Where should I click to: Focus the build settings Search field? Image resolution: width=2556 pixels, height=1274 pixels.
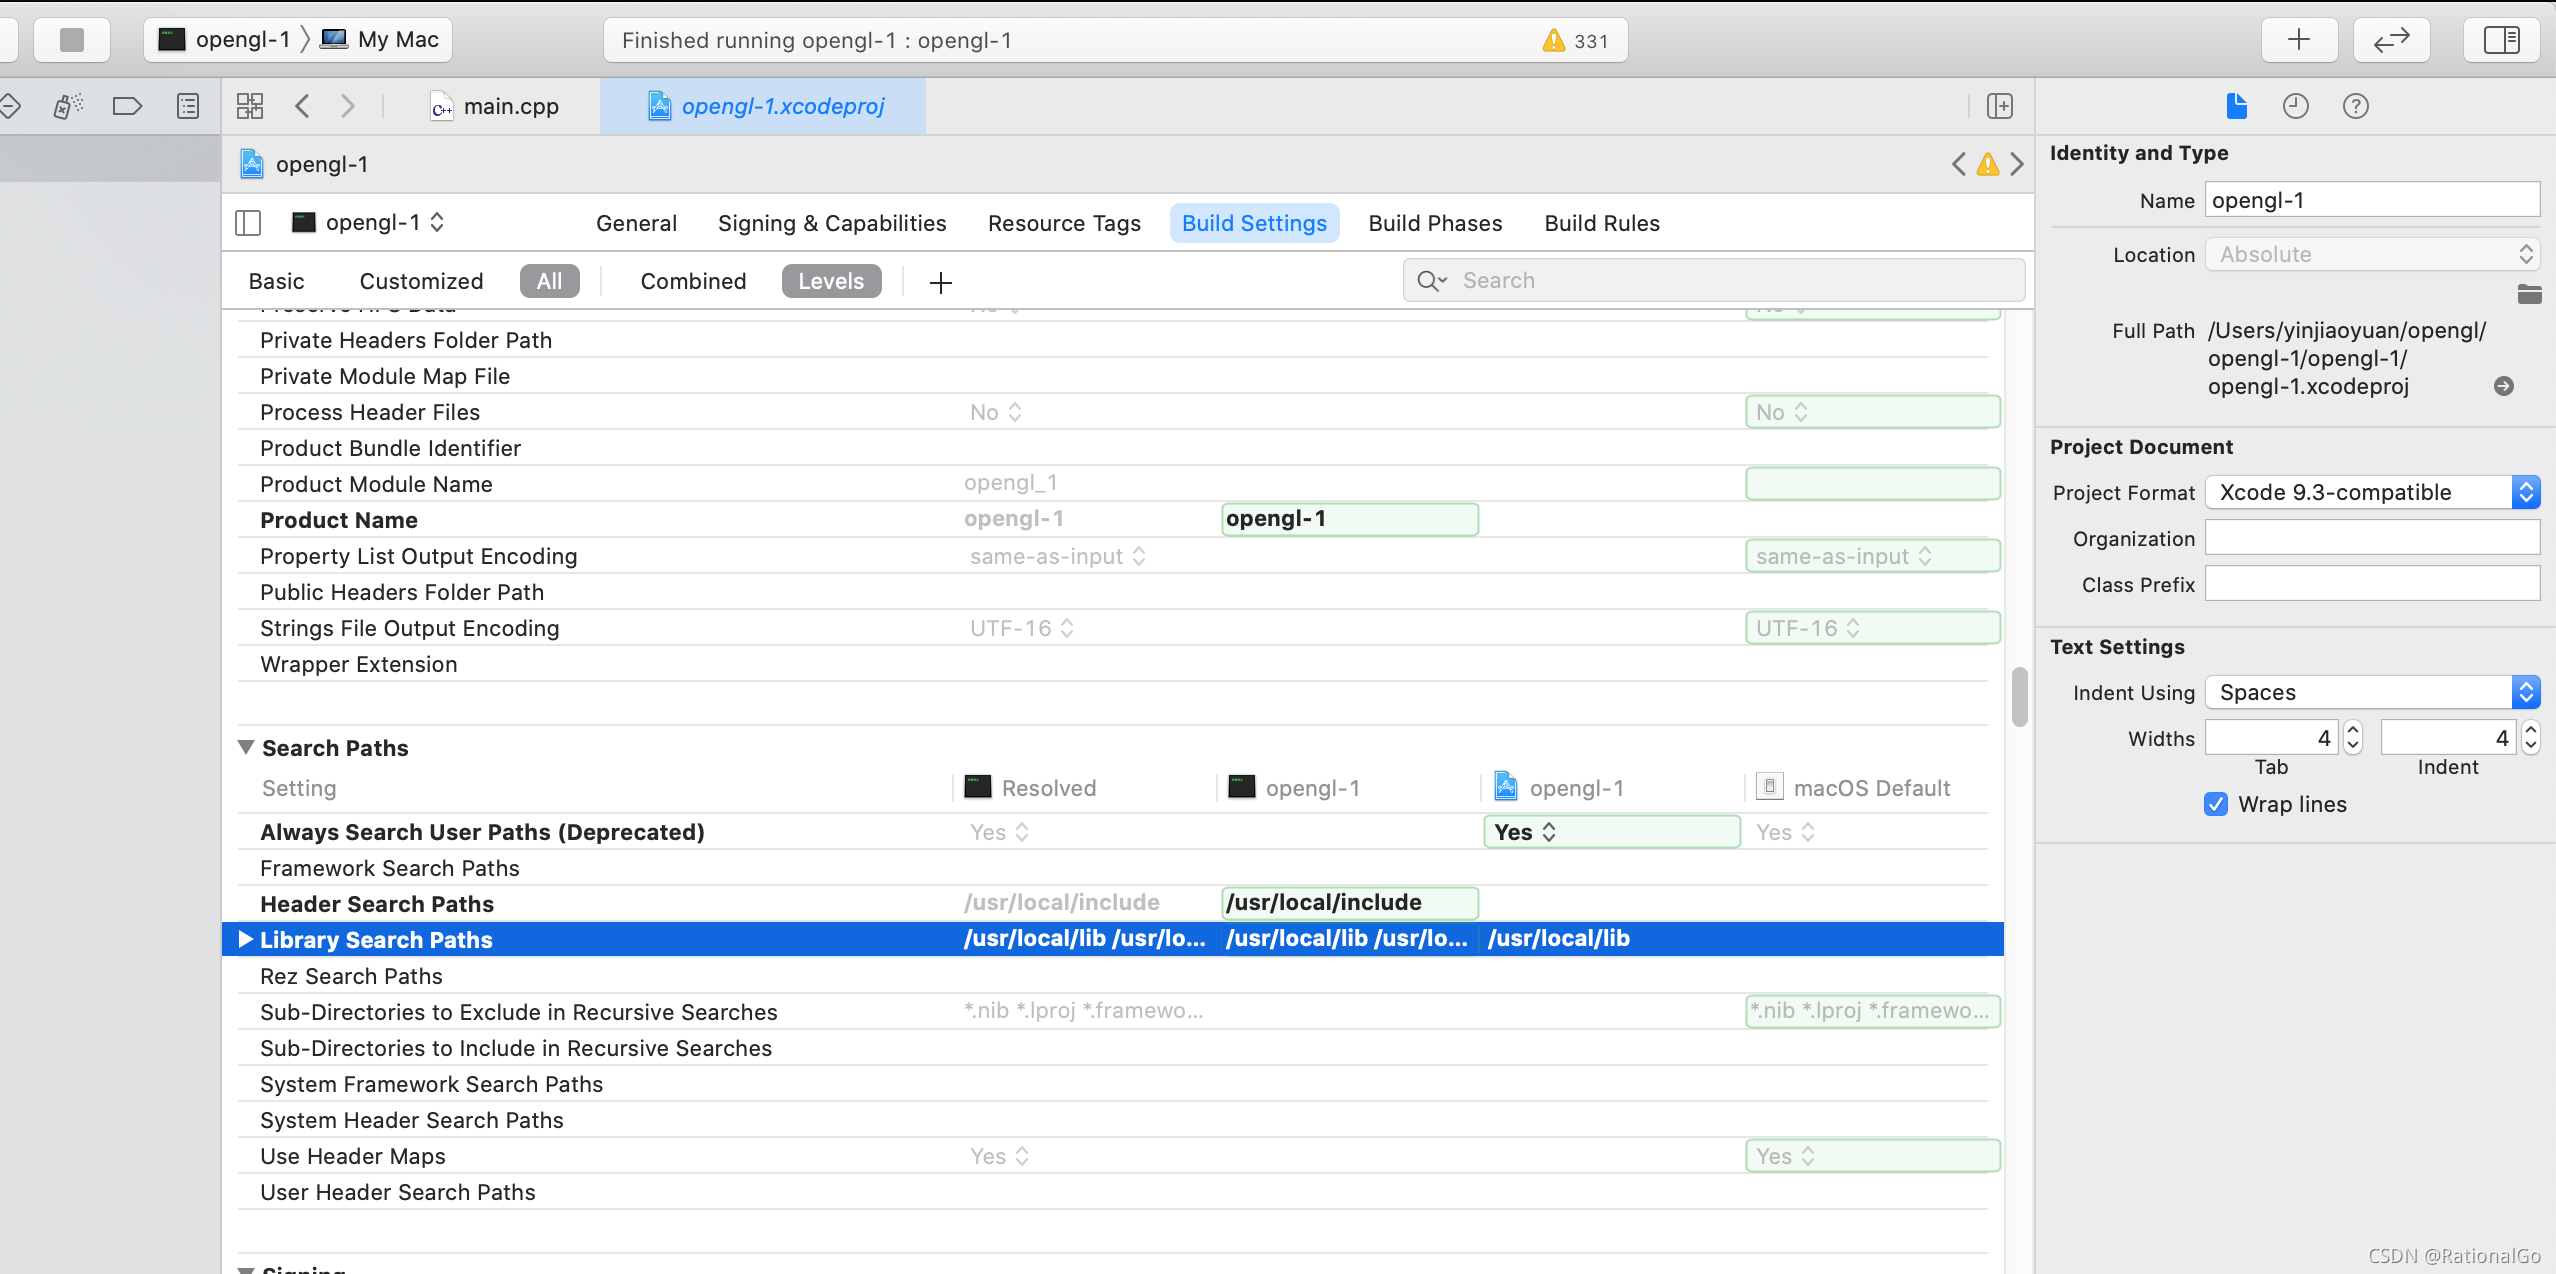(1714, 281)
